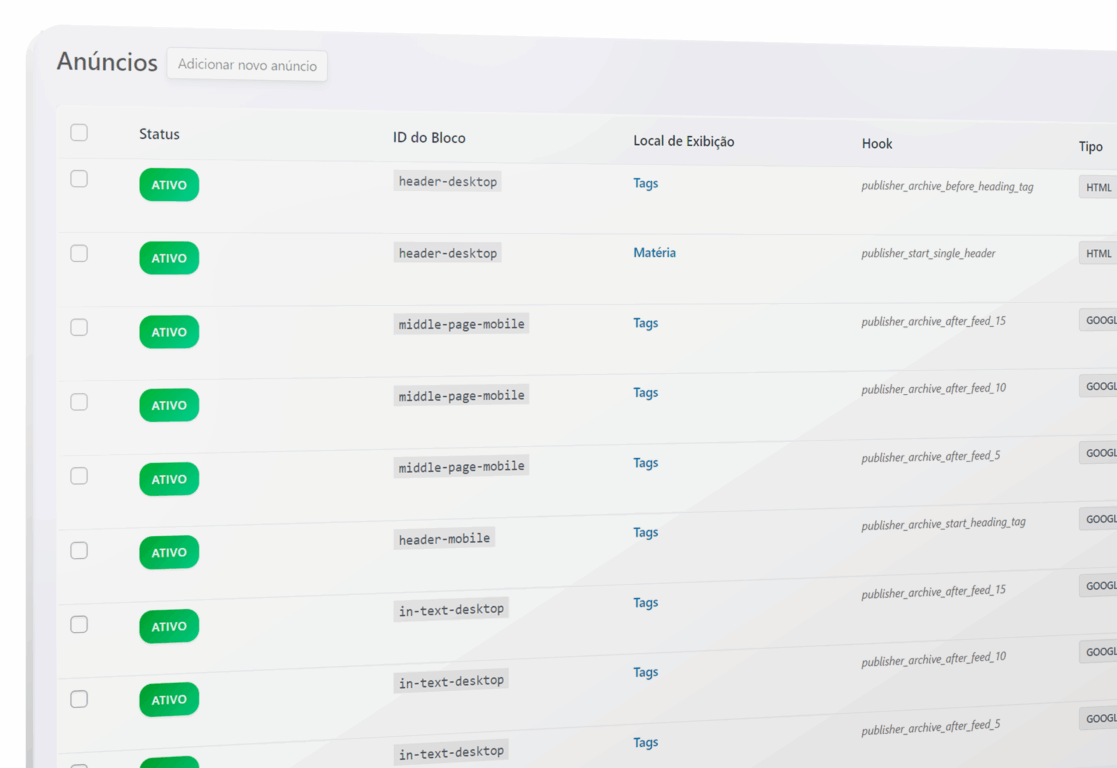Check the header-desktop row with Matéria location
The image size is (1117, 768).
(x=79, y=254)
